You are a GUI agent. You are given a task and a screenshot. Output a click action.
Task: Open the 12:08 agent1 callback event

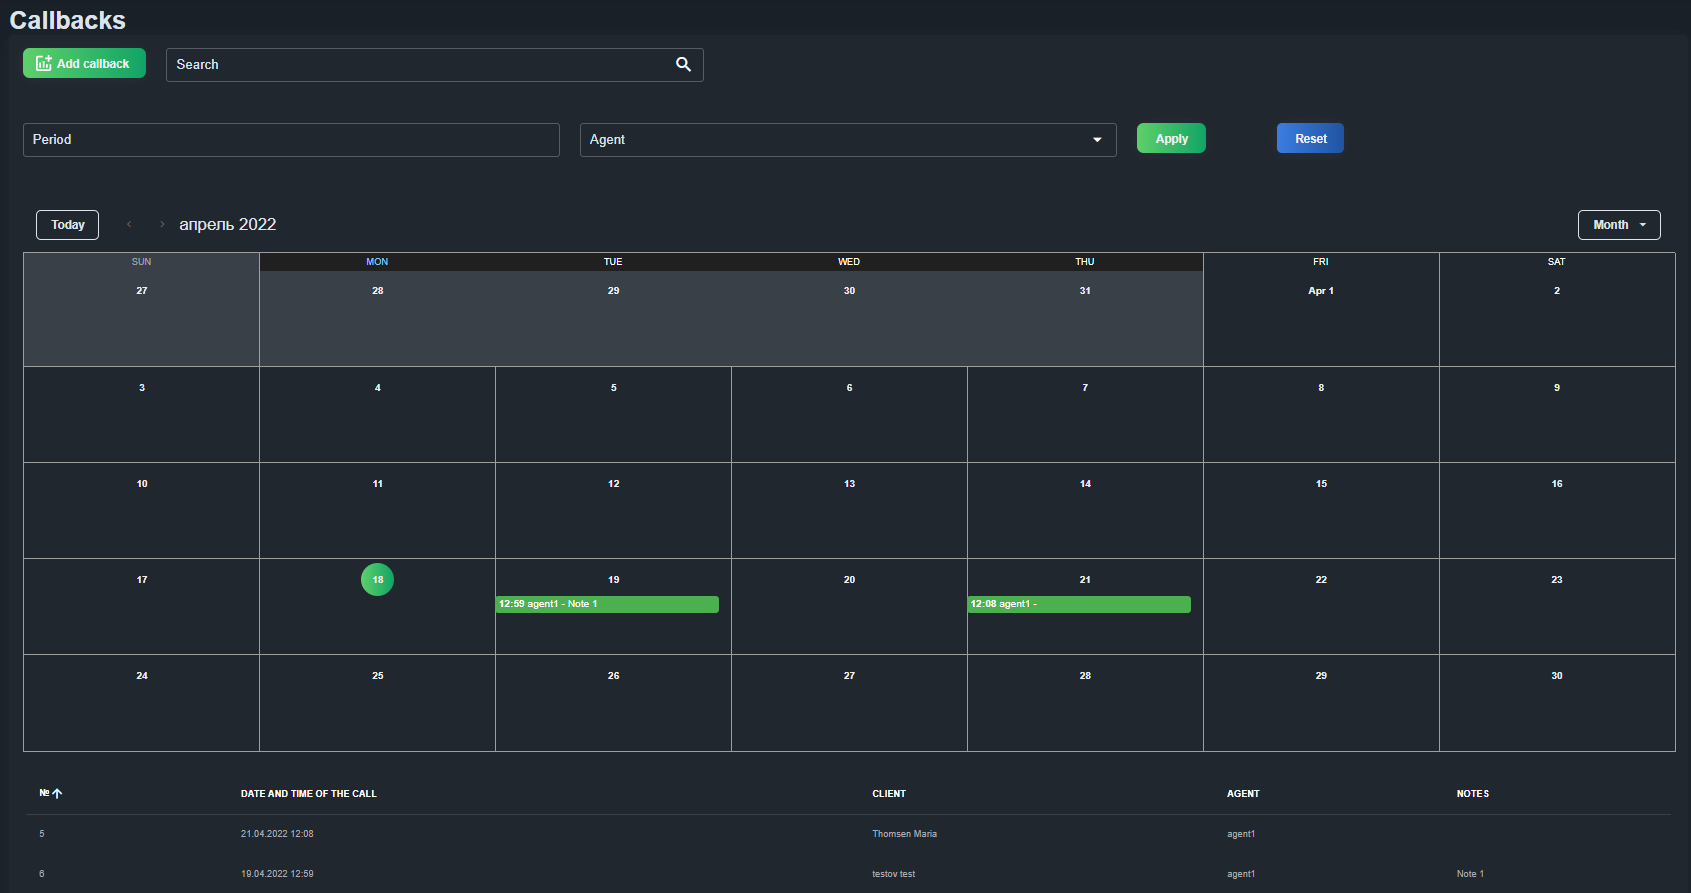[1079, 604]
